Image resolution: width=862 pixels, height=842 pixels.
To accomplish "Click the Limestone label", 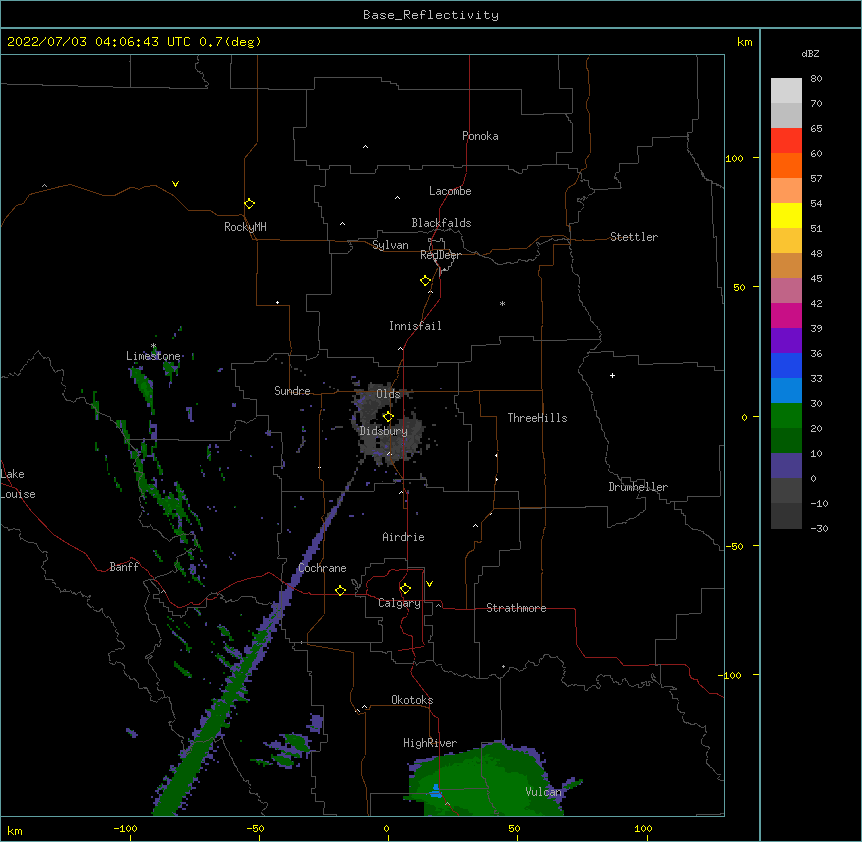I will coord(153,356).
